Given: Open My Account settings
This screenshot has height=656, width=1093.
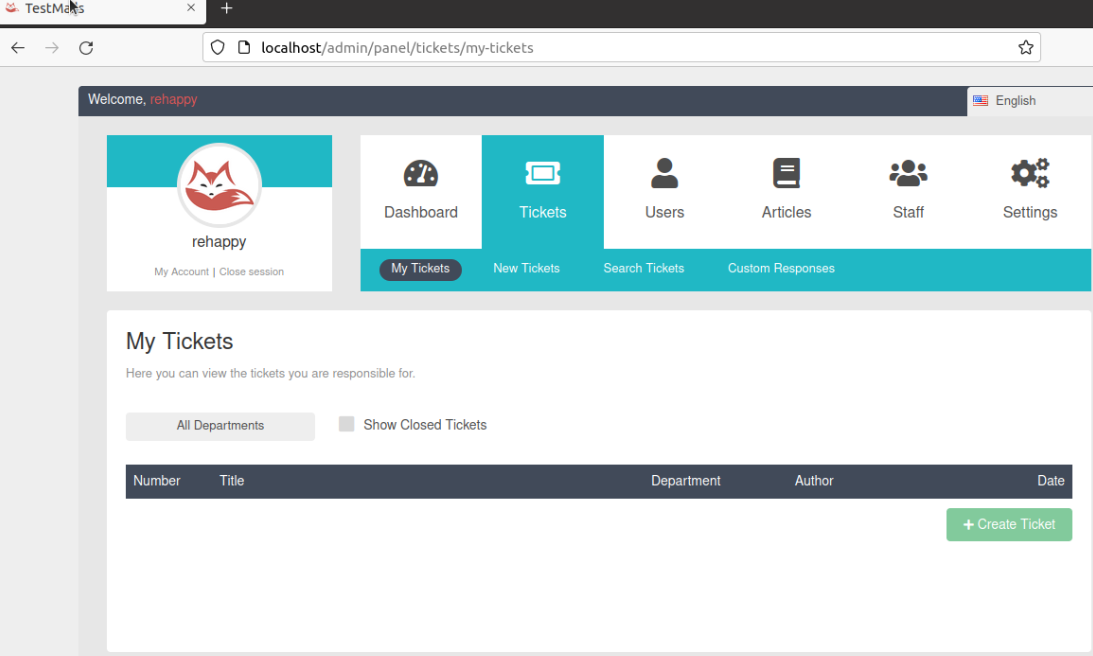Looking at the screenshot, I should tap(181, 271).
